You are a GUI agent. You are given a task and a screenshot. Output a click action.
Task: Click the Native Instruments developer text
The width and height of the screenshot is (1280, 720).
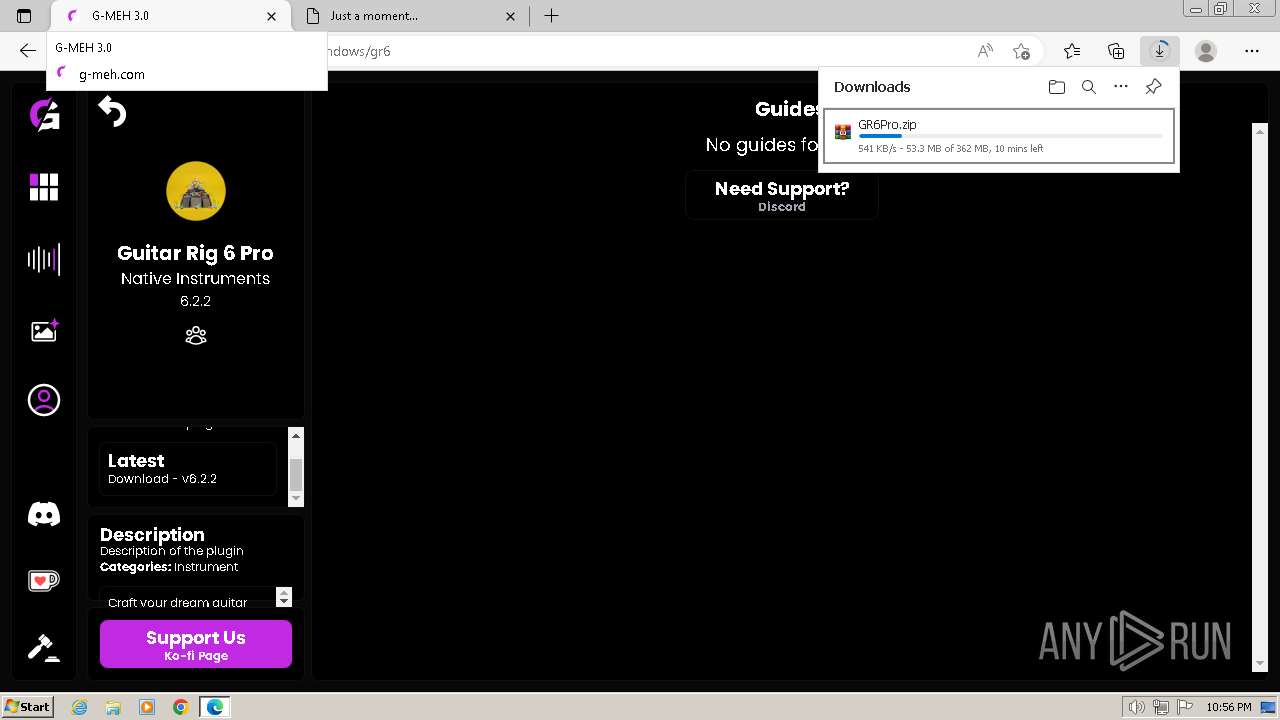click(x=195, y=279)
